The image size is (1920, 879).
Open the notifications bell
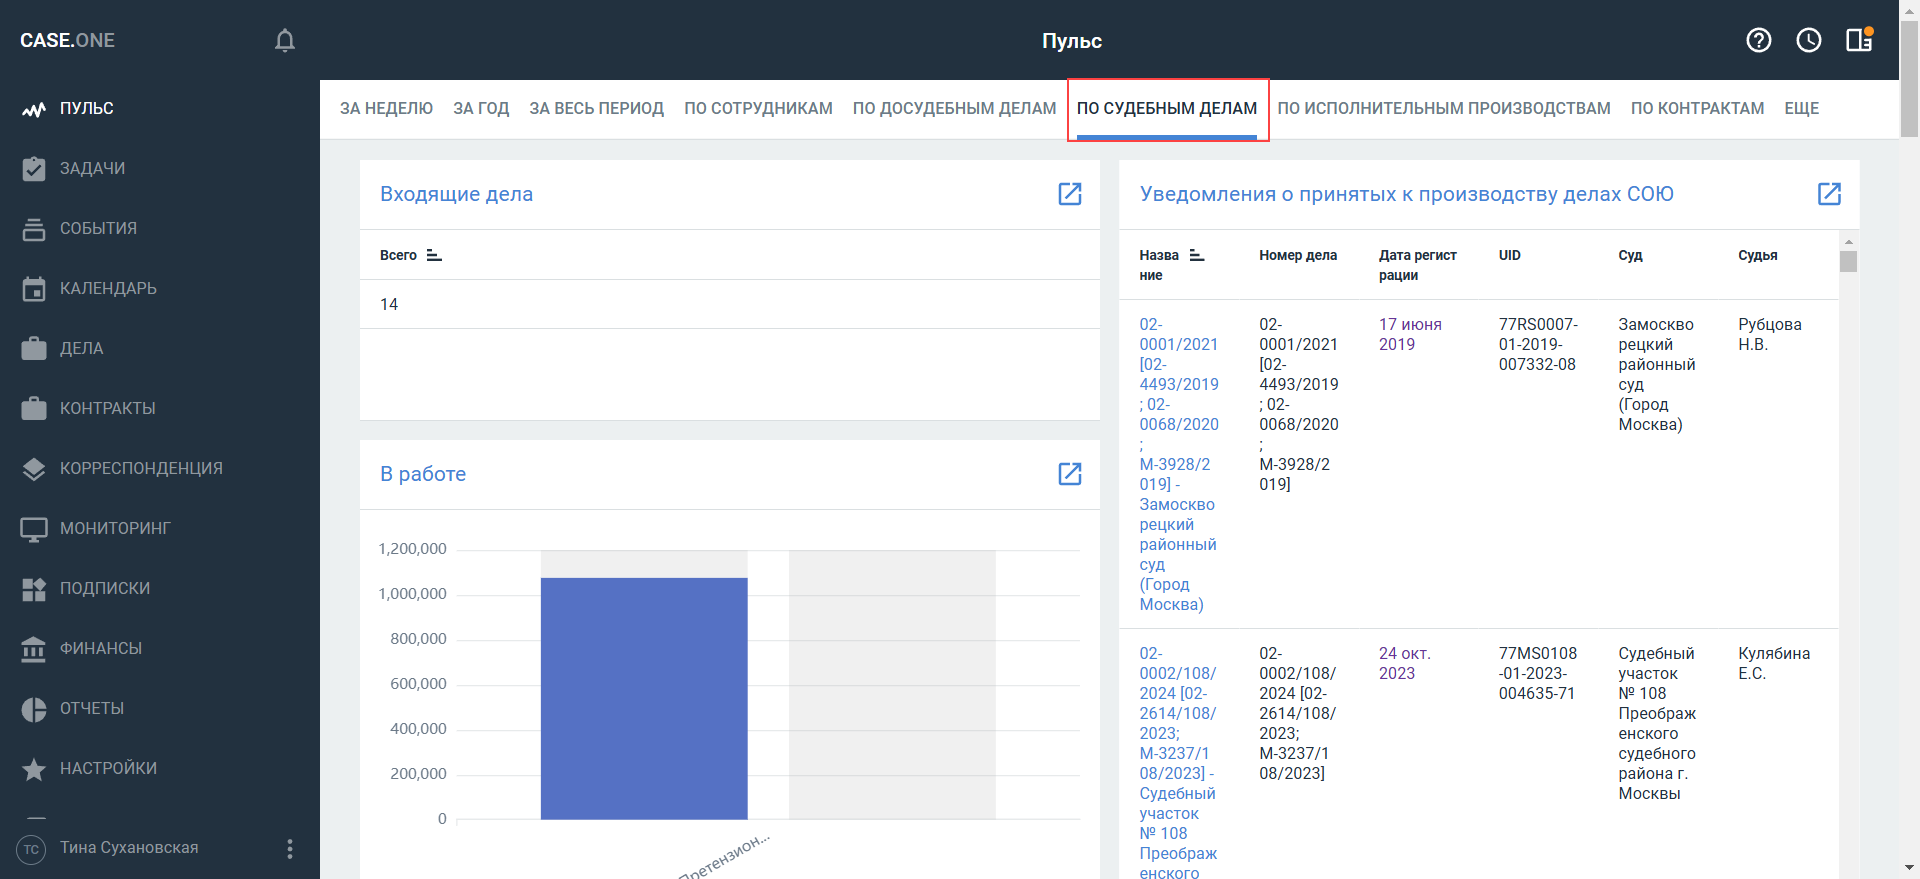click(285, 40)
